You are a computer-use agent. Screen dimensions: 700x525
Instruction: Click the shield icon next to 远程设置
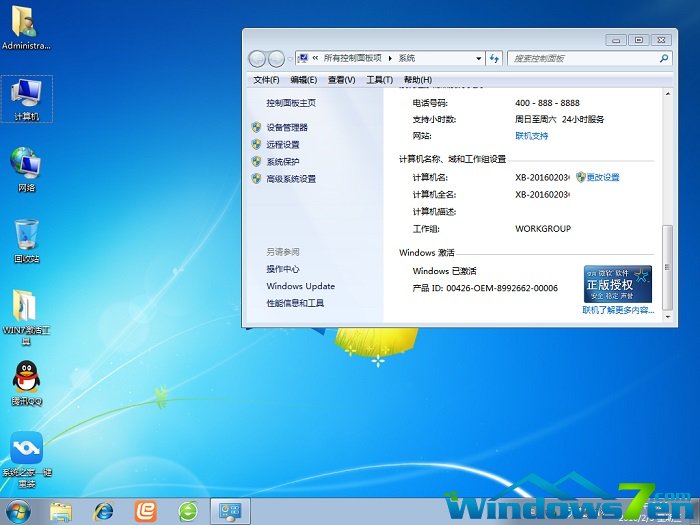point(256,144)
